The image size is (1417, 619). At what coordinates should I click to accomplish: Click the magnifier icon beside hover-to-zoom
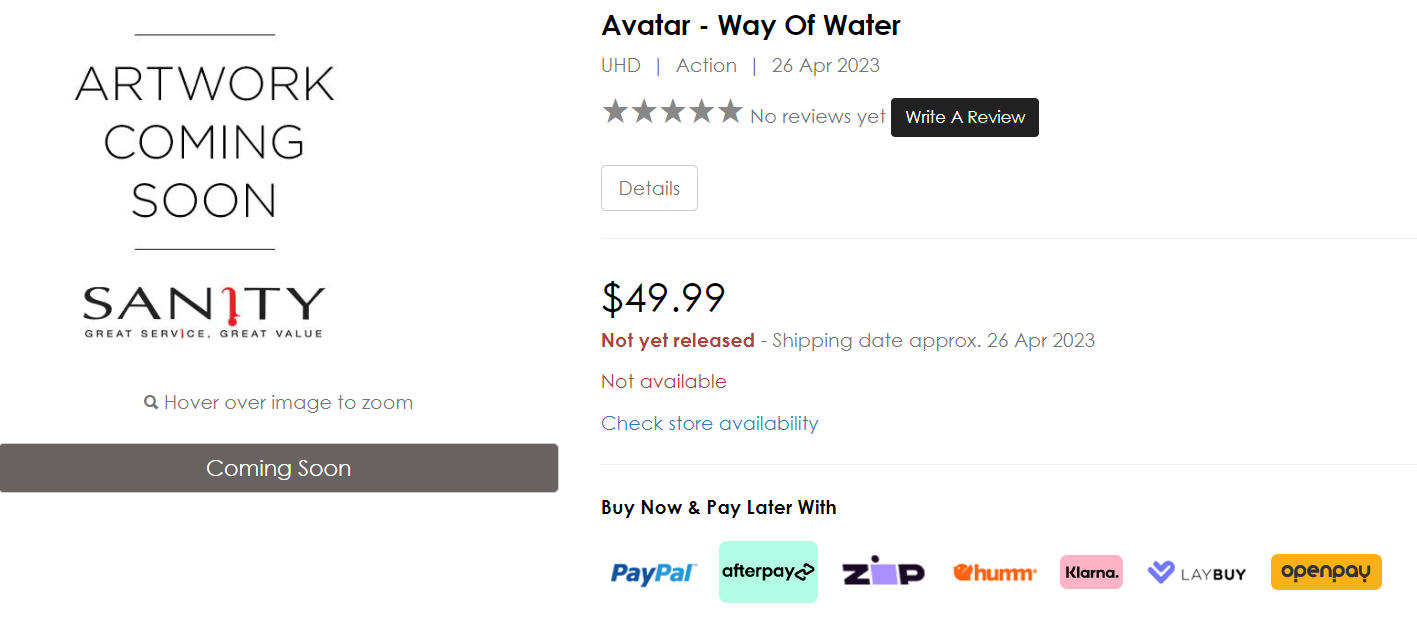151,403
